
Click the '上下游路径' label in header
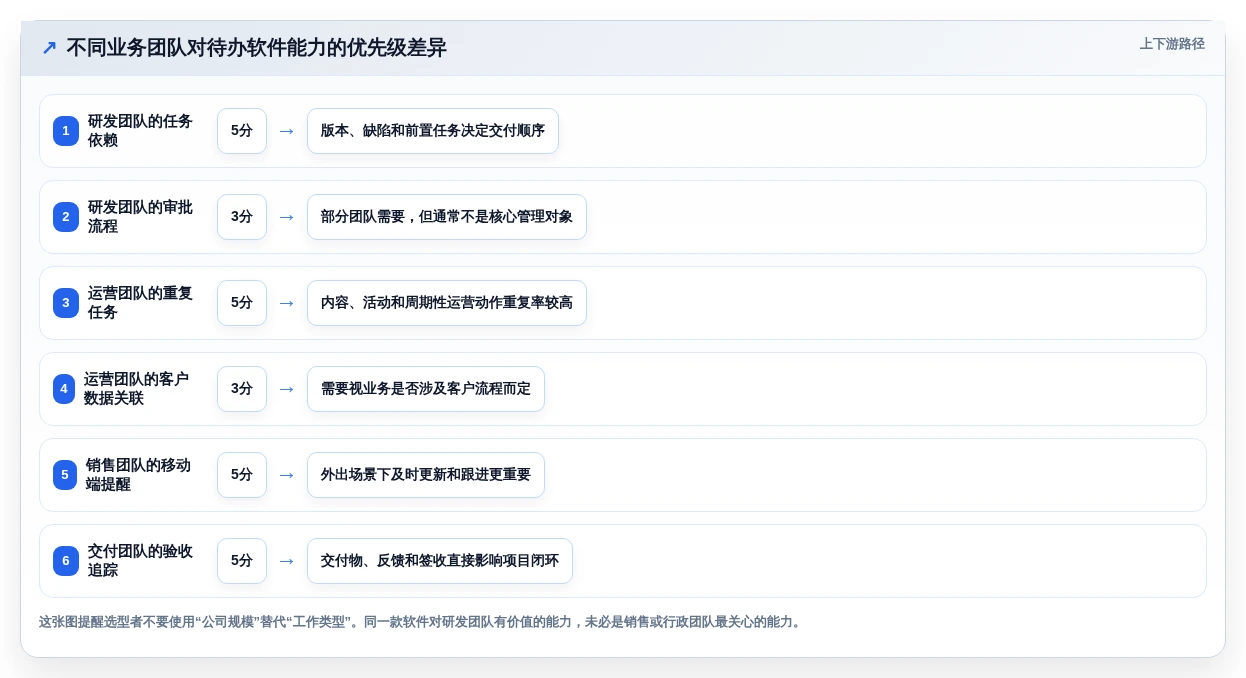click(1172, 44)
